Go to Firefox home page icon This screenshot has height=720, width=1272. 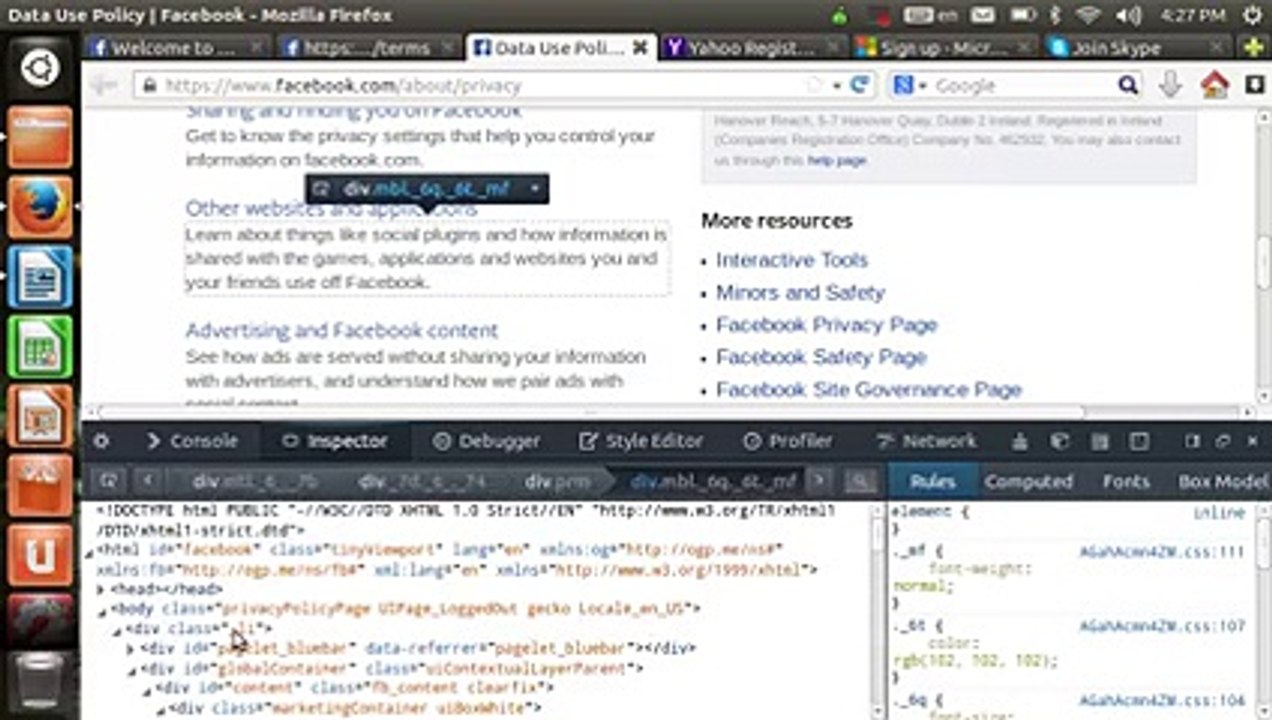[x=1215, y=85]
